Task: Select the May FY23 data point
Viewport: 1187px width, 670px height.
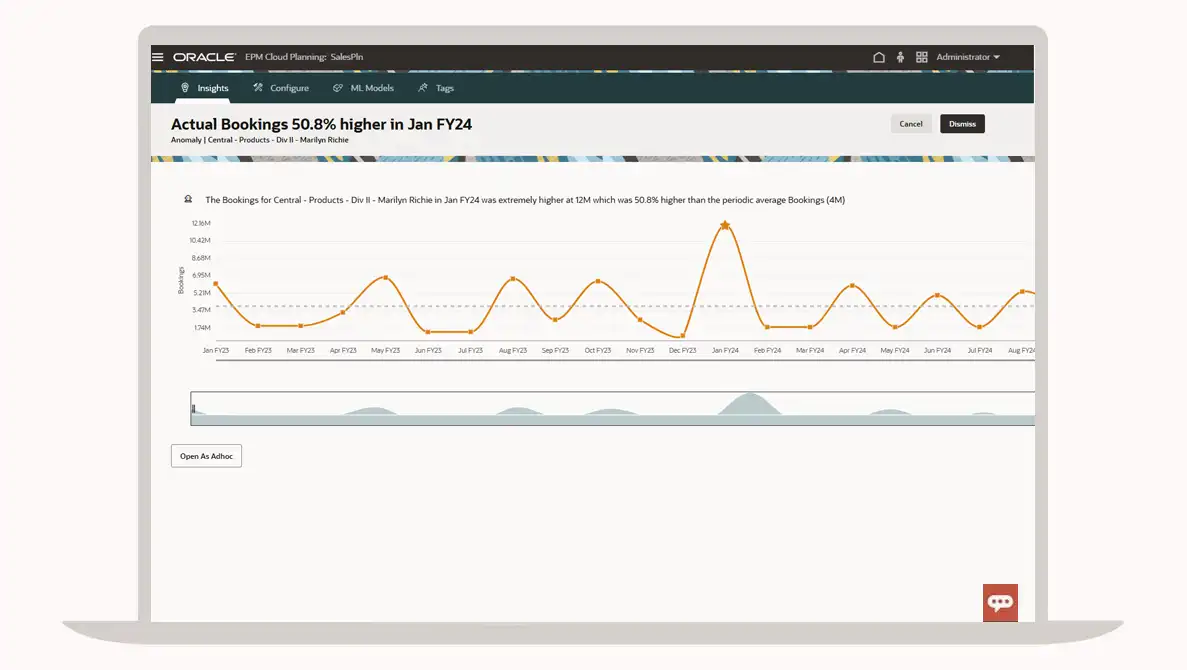Action: click(386, 278)
